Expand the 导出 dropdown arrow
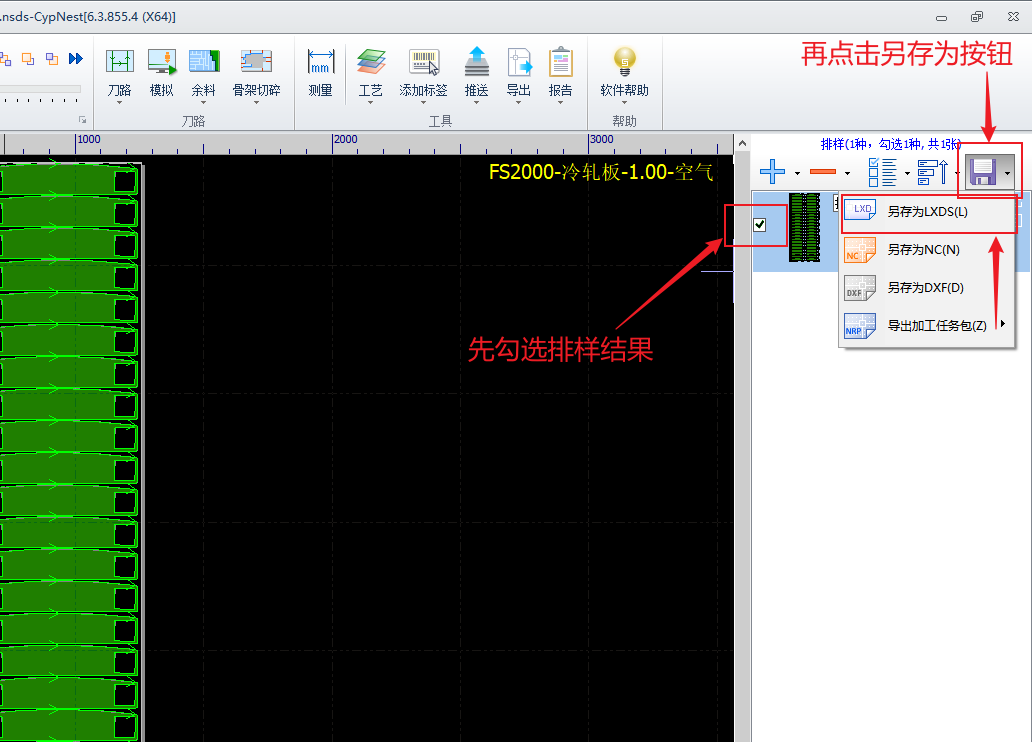Image resolution: width=1032 pixels, height=742 pixels. click(519, 103)
